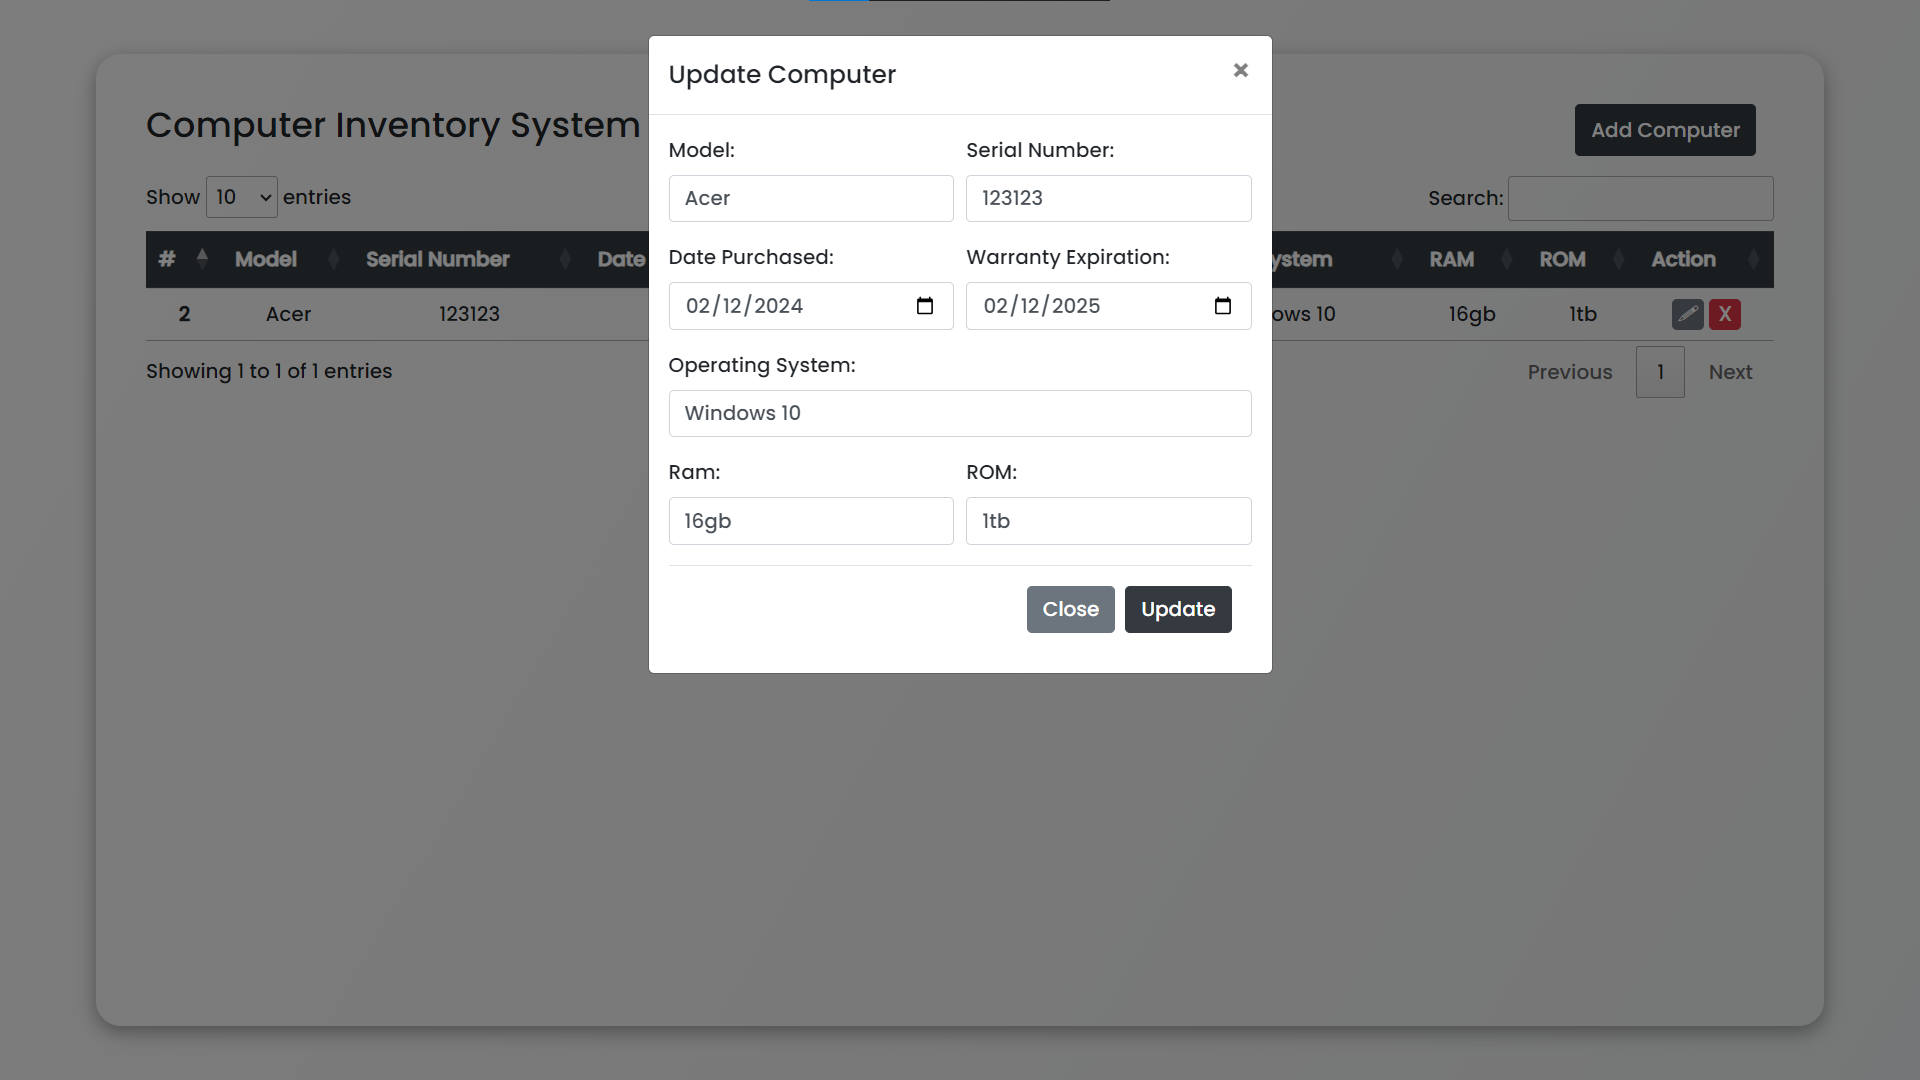Select page 1 in pagination

pyautogui.click(x=1660, y=372)
